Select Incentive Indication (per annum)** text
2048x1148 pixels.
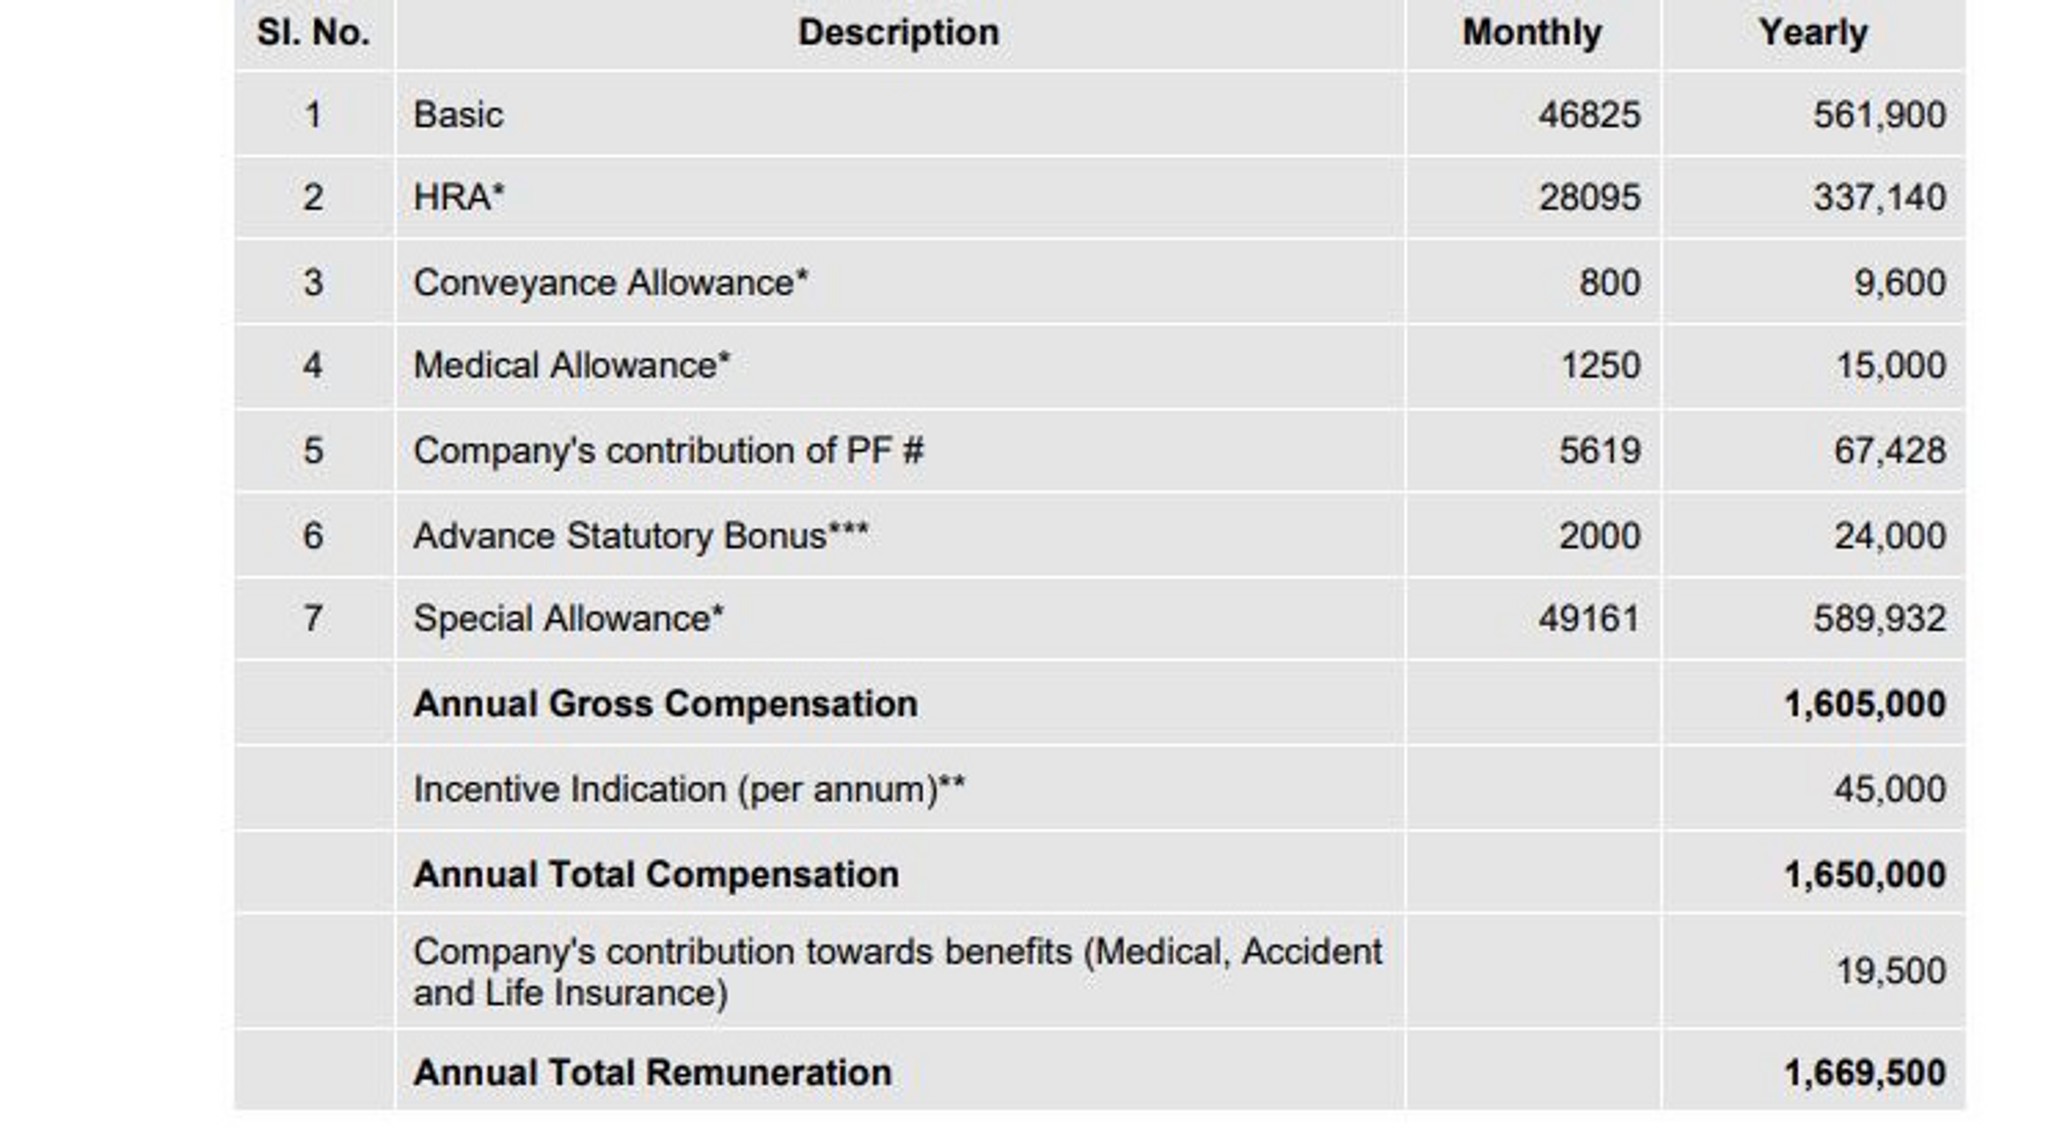click(x=689, y=790)
